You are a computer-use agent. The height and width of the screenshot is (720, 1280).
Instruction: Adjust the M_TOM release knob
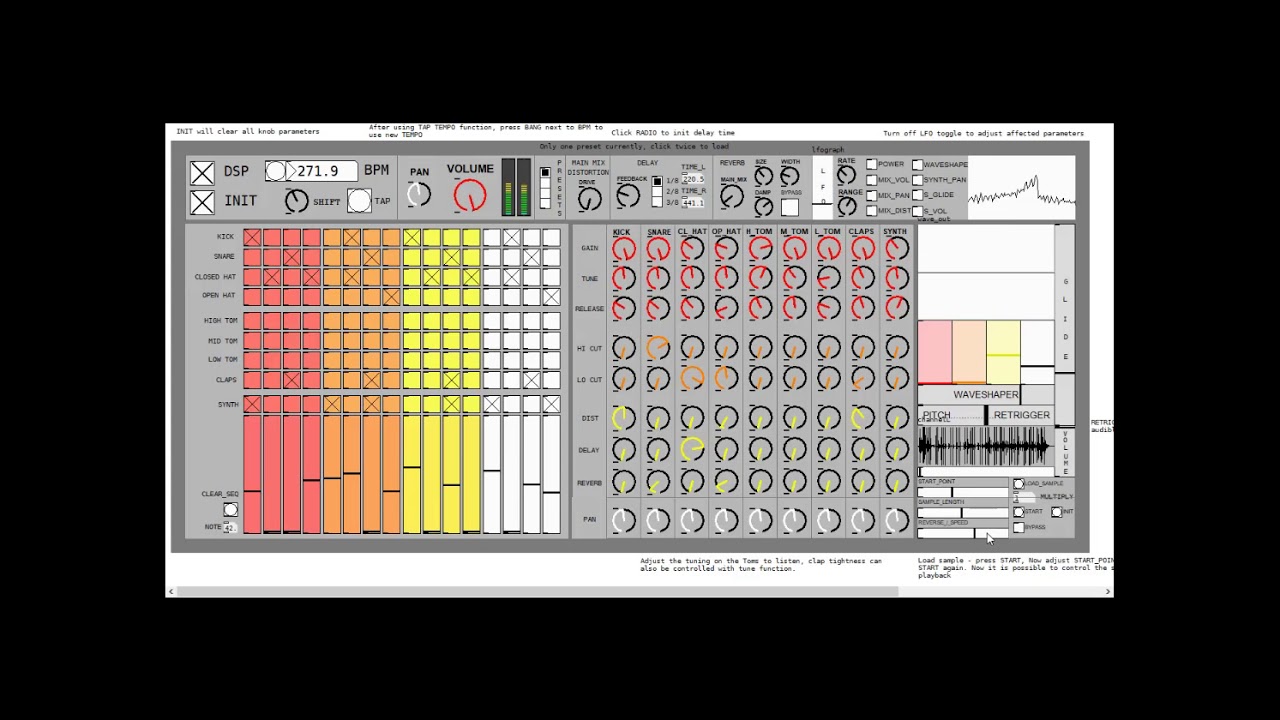point(794,308)
